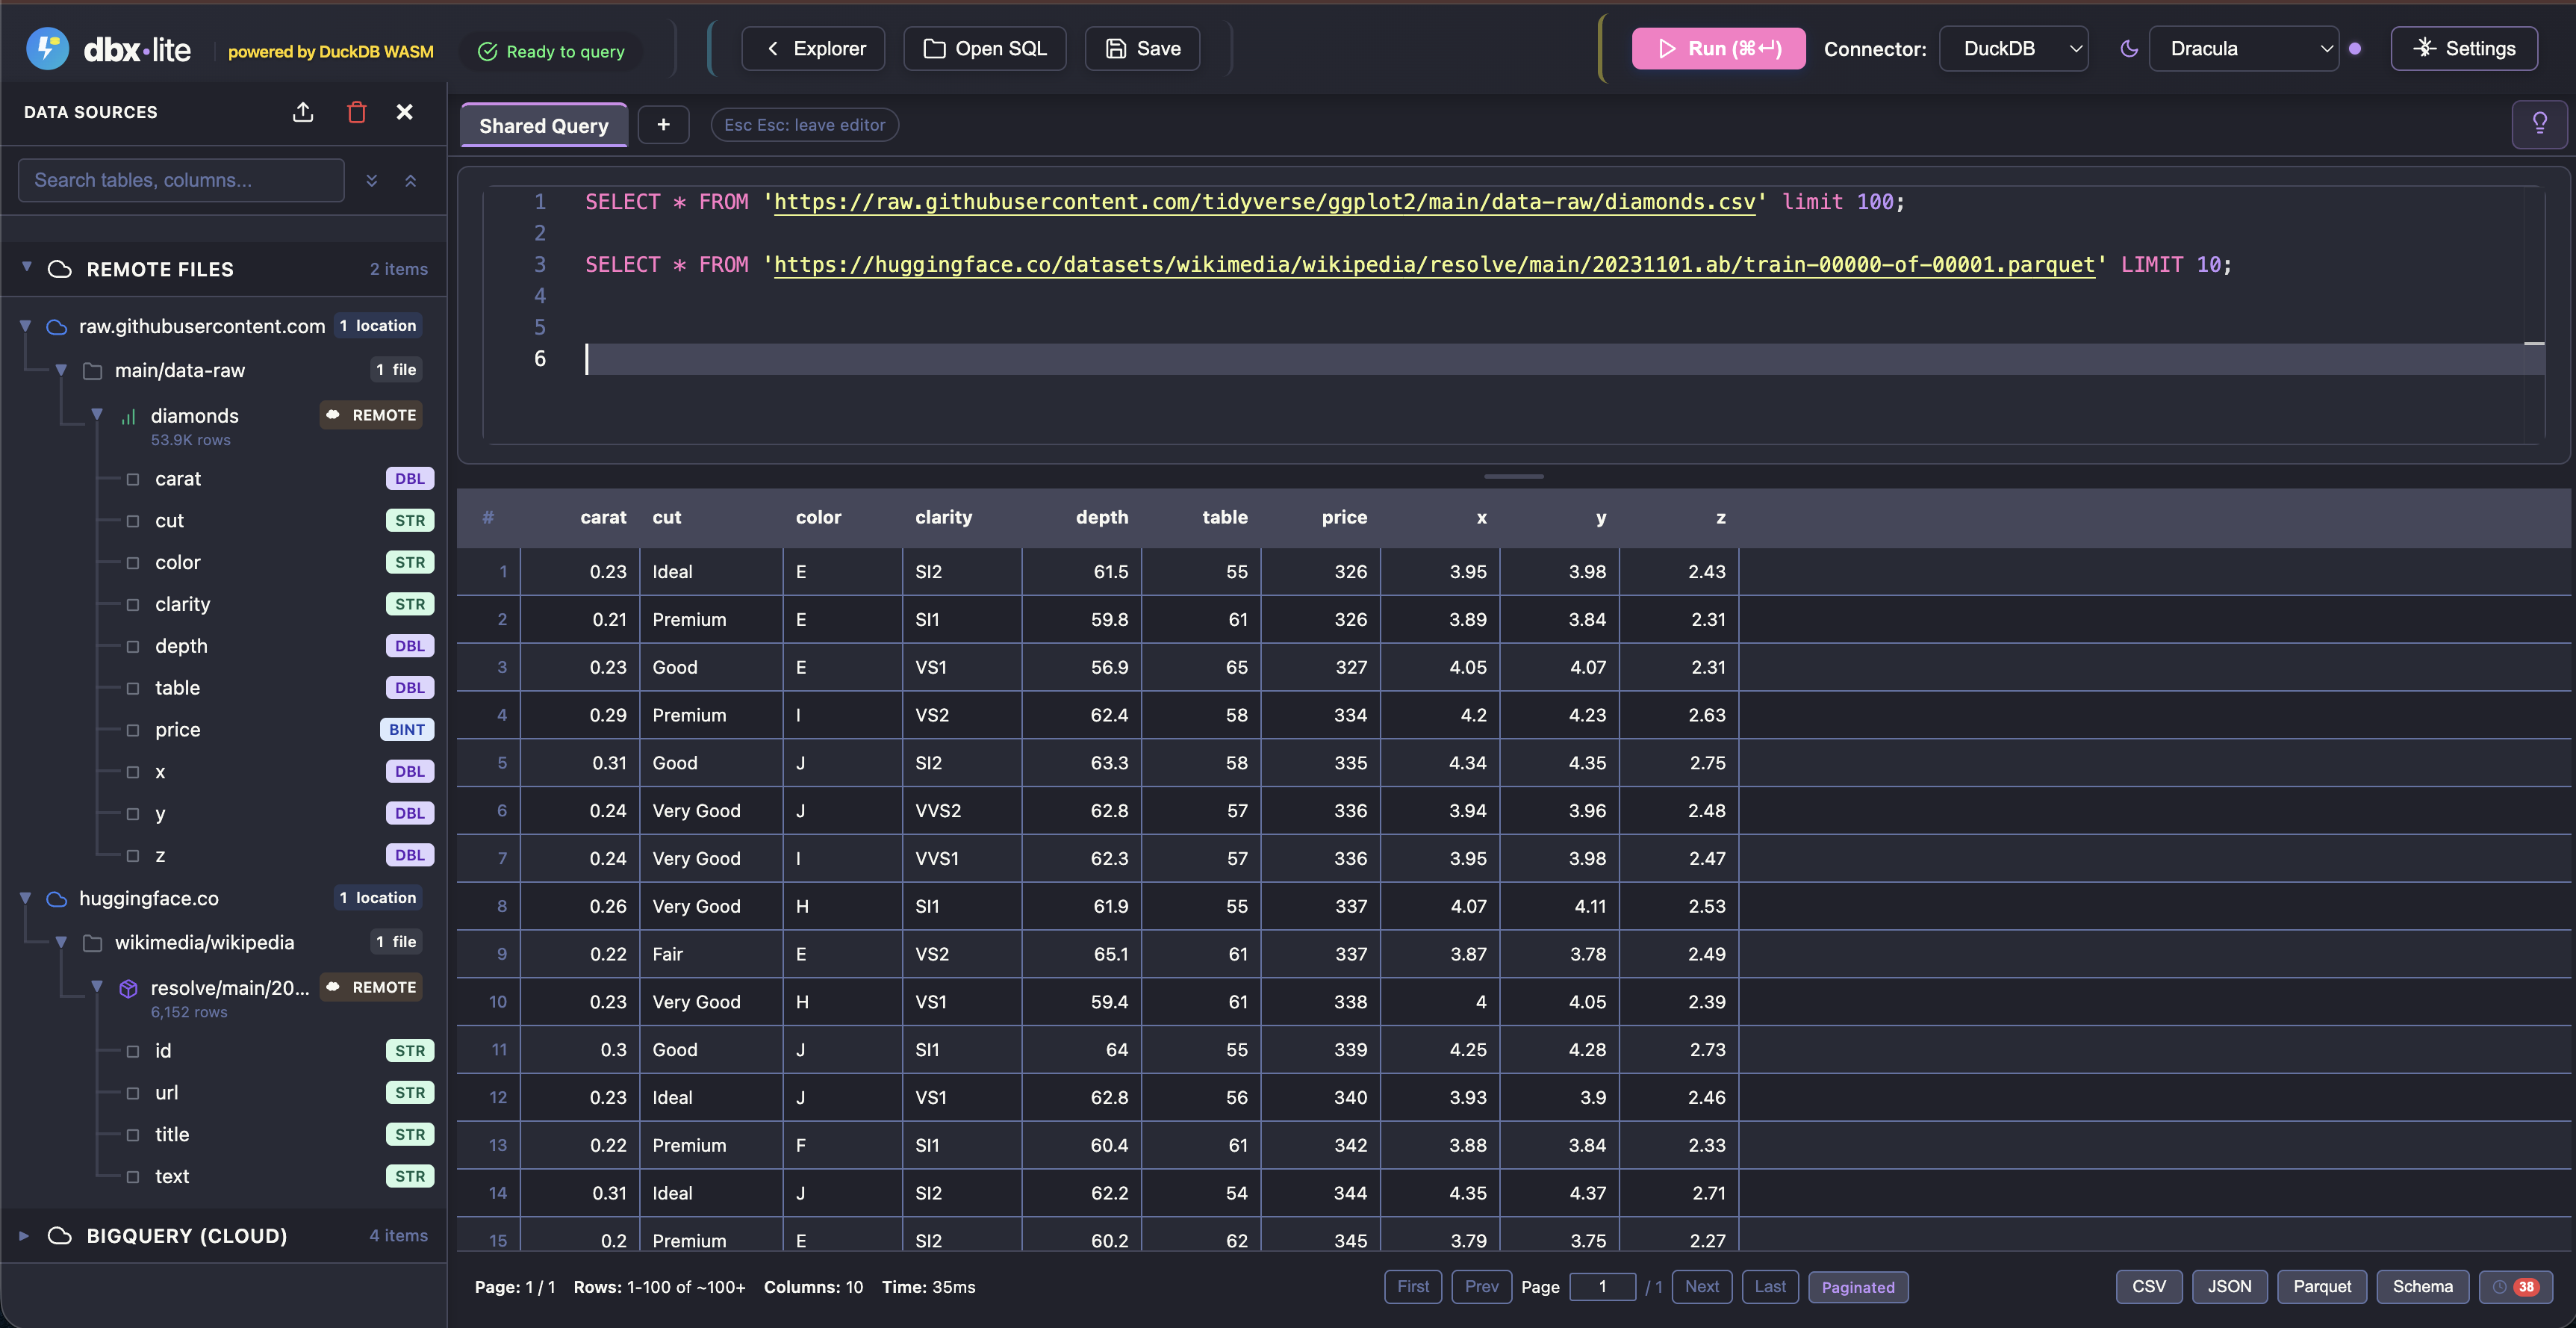Collapse the raw.githubusercontent.com node
The image size is (2576, 1328).
[x=26, y=326]
